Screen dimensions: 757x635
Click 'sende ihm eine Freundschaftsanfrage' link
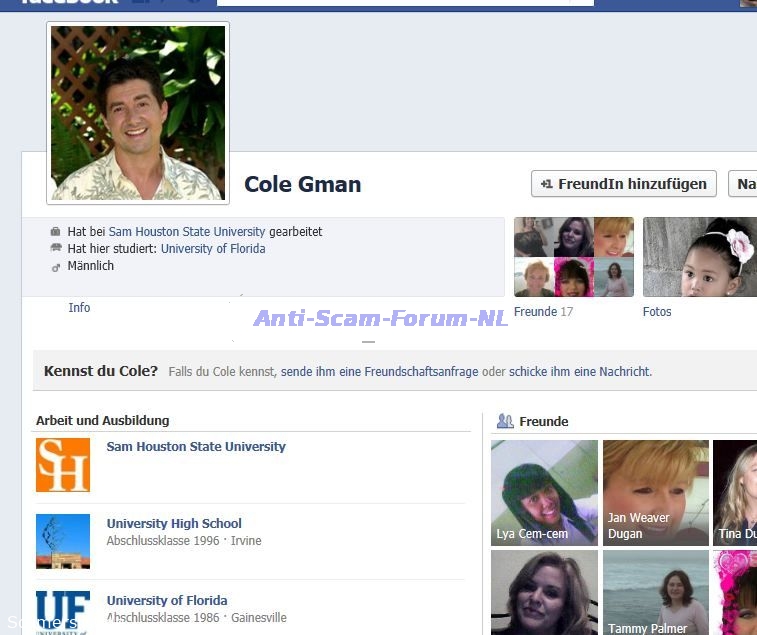(x=379, y=371)
